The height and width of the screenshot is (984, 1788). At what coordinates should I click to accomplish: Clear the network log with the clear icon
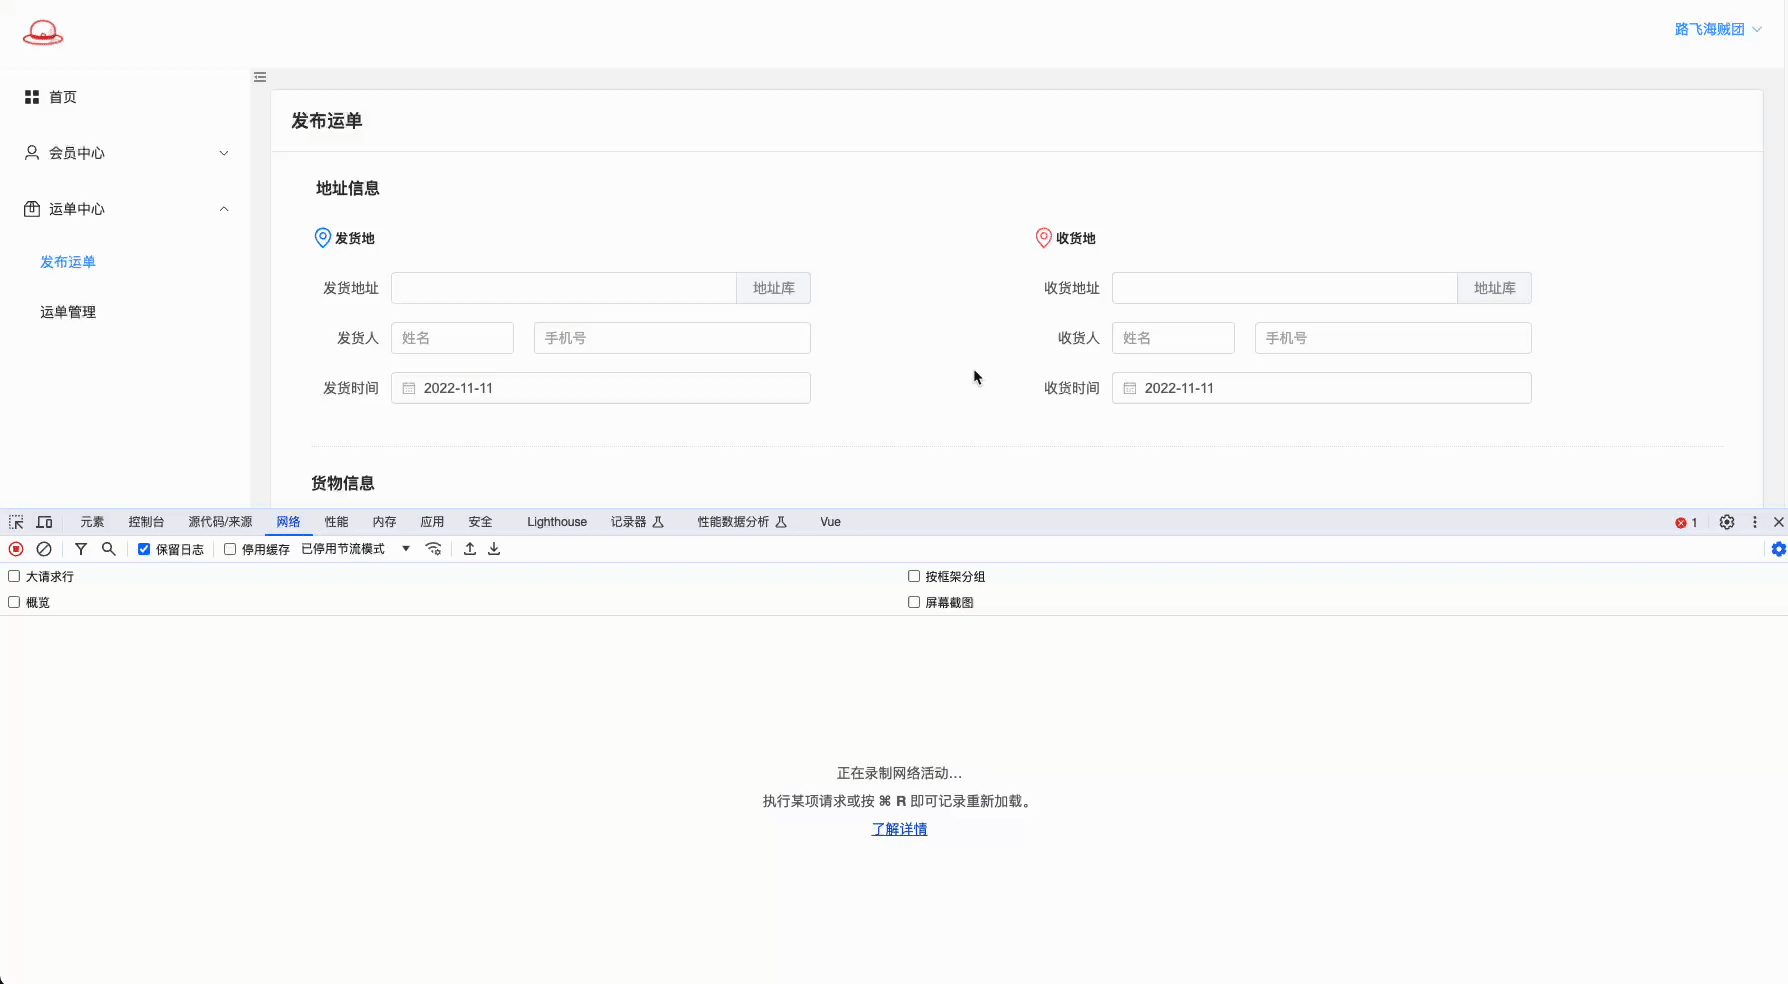pyautogui.click(x=44, y=549)
